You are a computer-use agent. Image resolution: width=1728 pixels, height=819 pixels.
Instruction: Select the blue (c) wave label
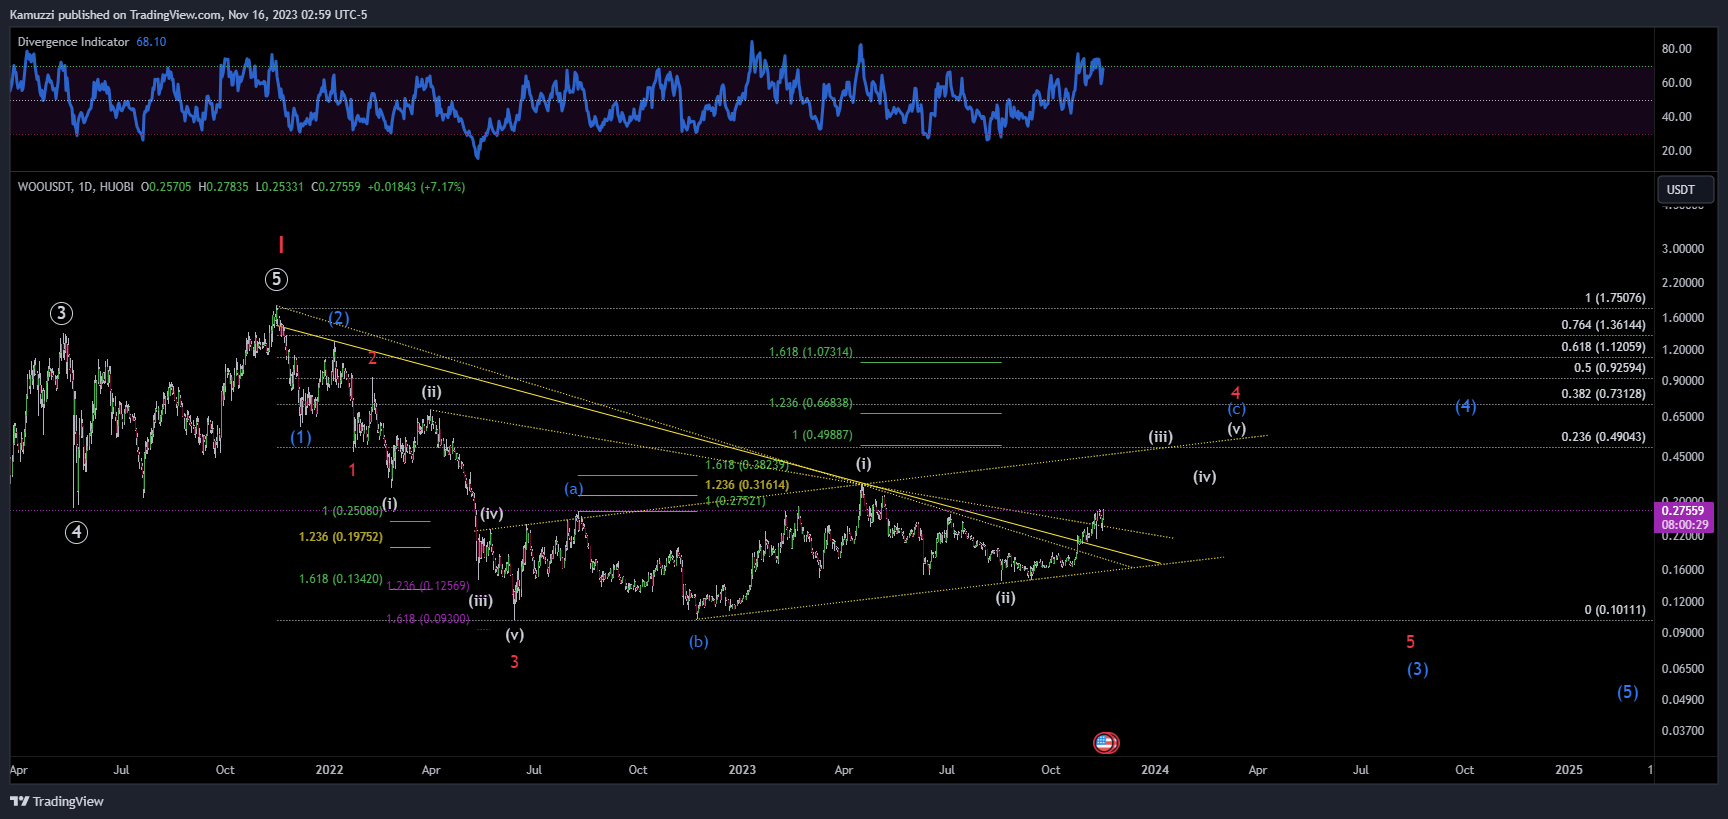point(1237,409)
